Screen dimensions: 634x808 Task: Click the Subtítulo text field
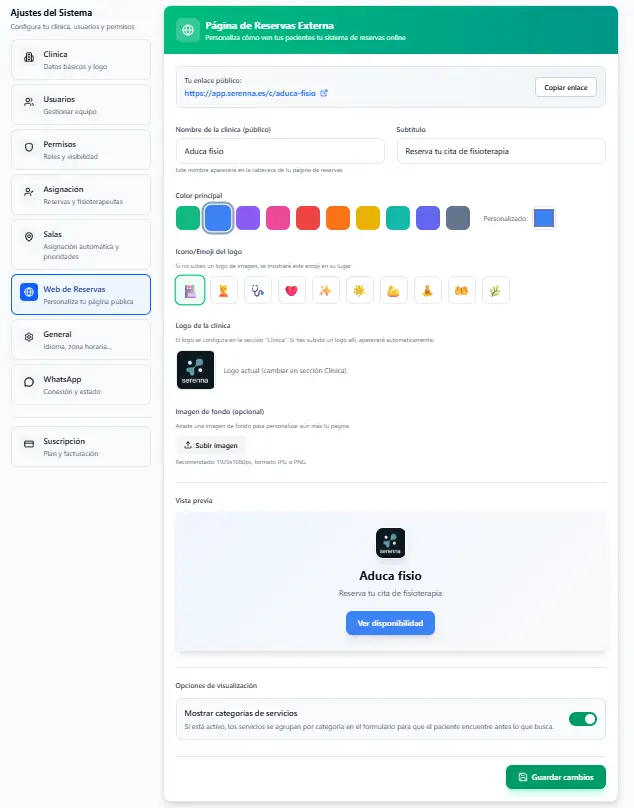[x=501, y=150]
